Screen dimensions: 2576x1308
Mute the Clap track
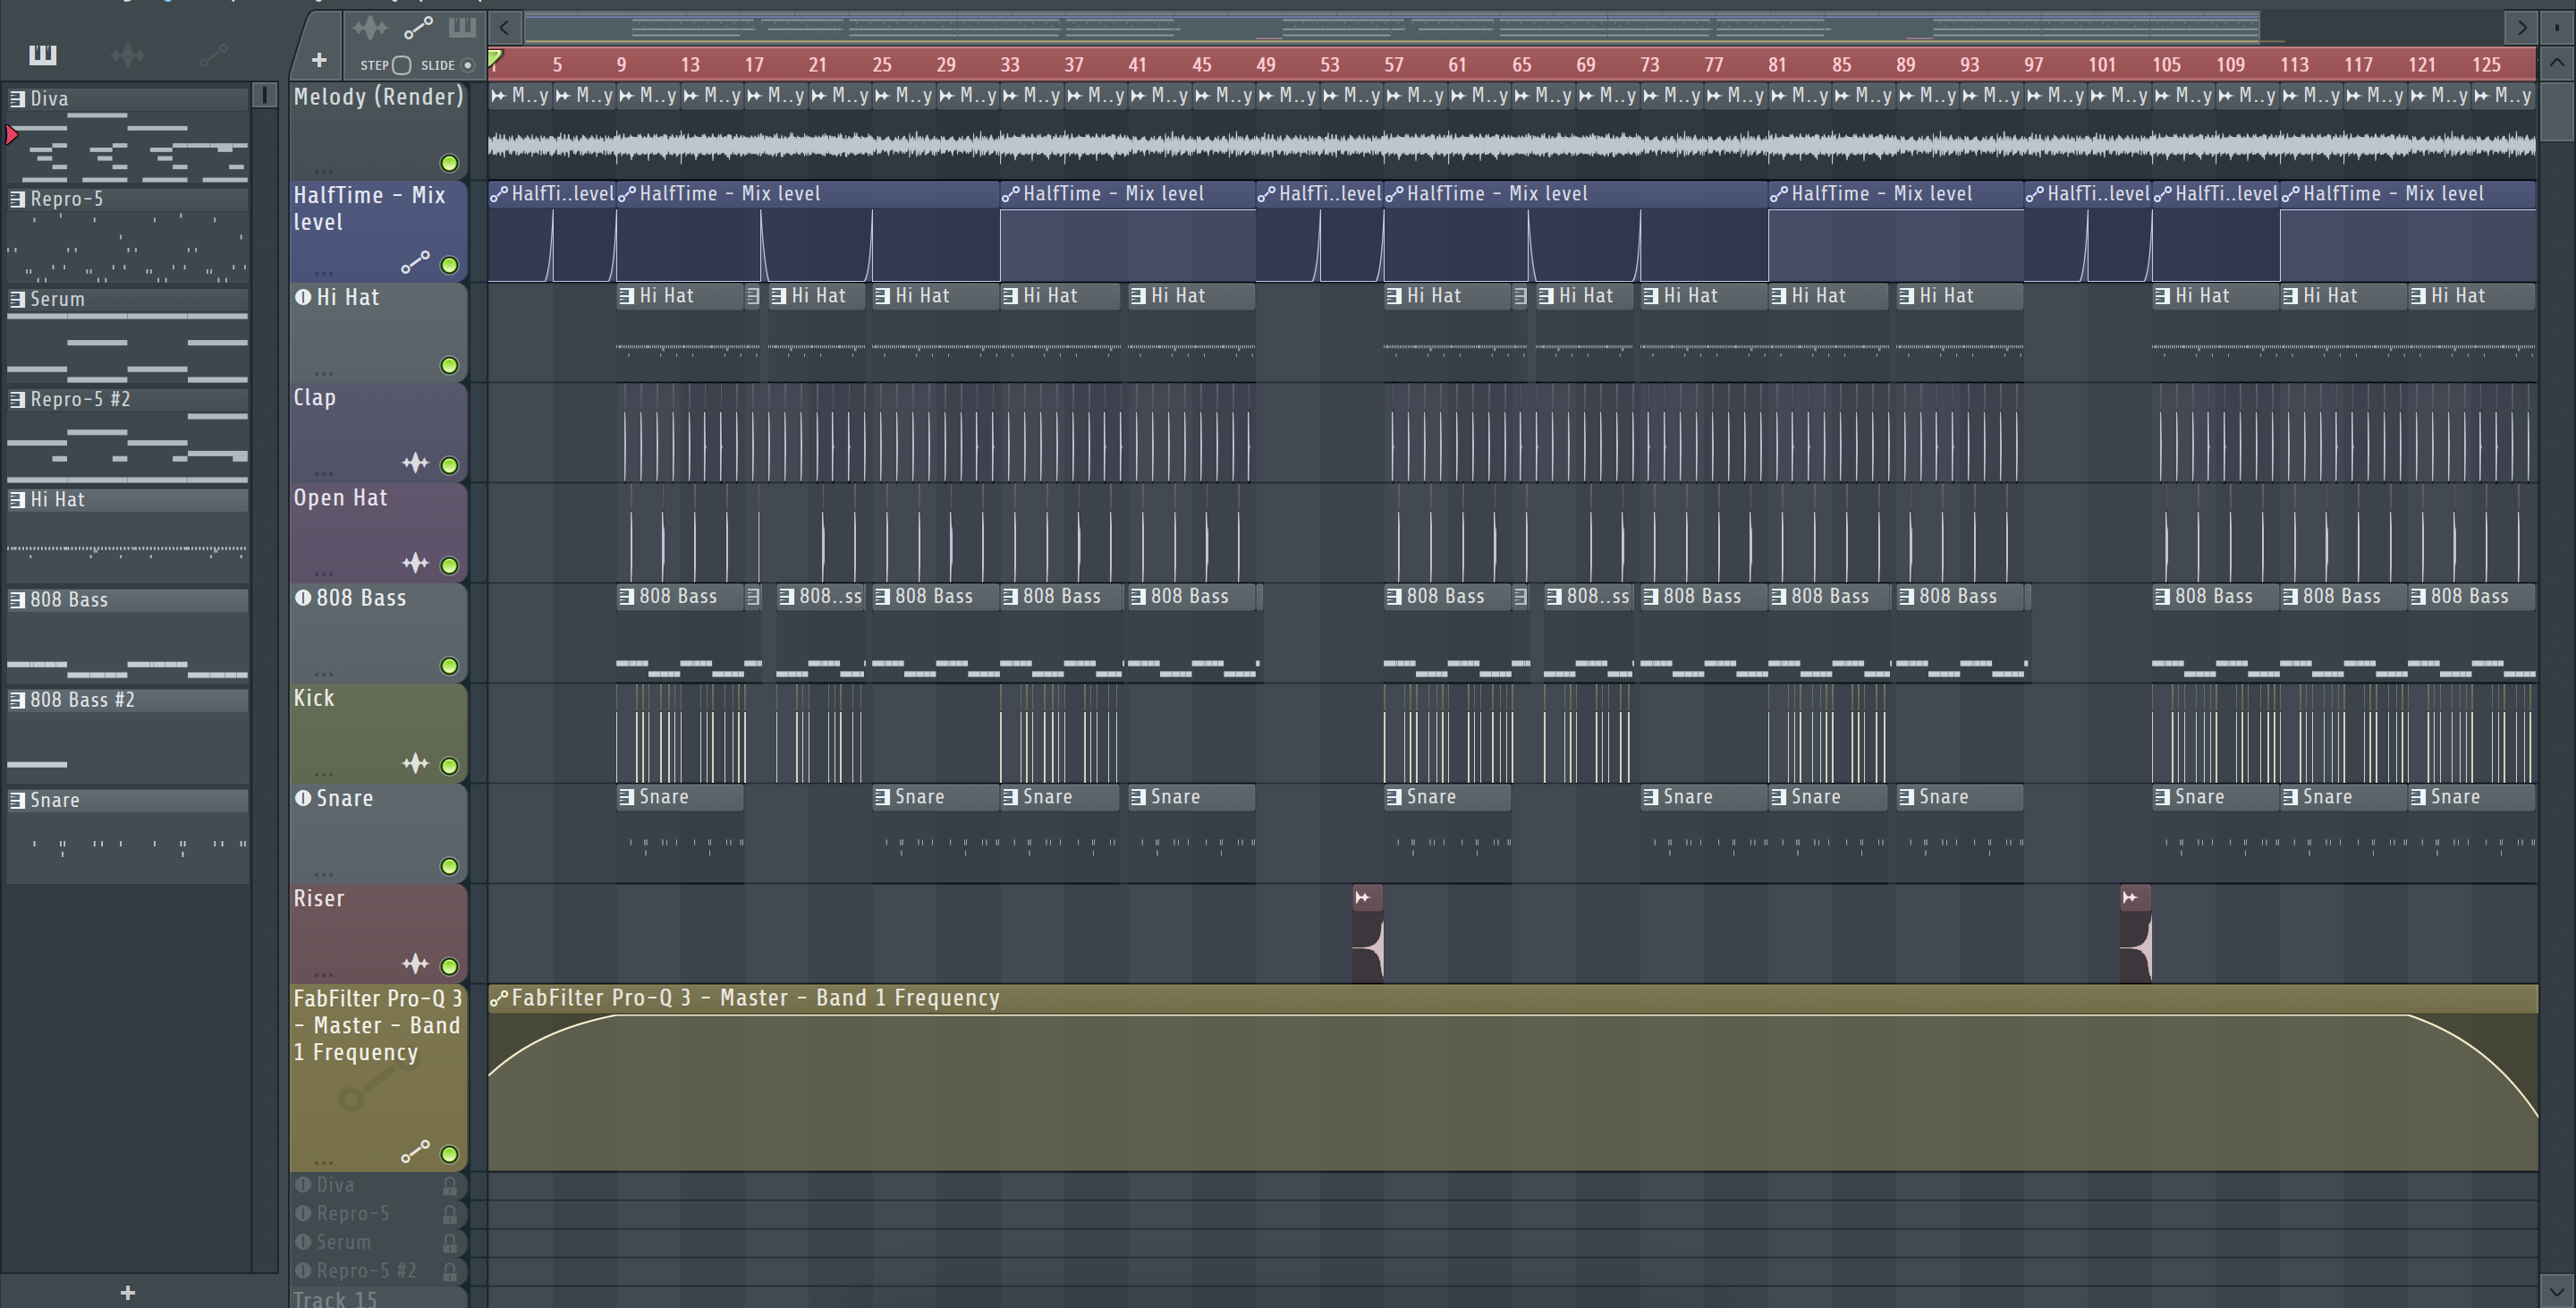[449, 465]
